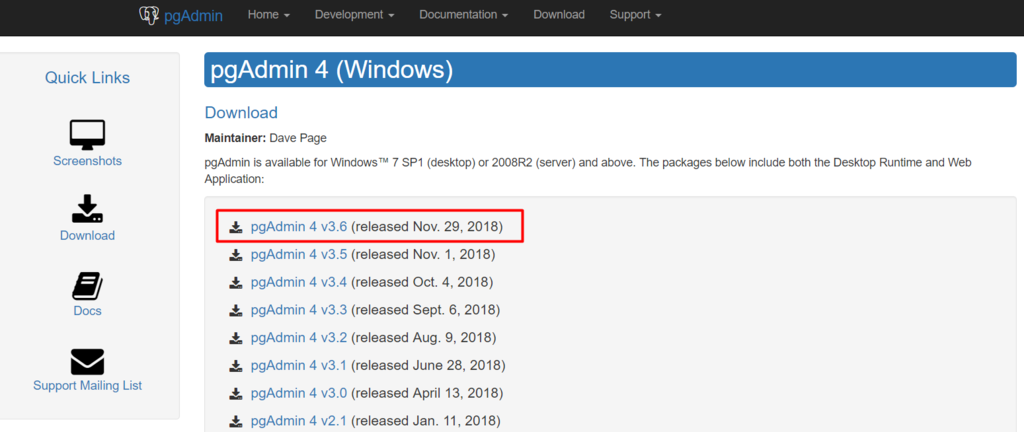1024x432 pixels.
Task: Click the pgAdmin brand text link
Action: coord(193,16)
